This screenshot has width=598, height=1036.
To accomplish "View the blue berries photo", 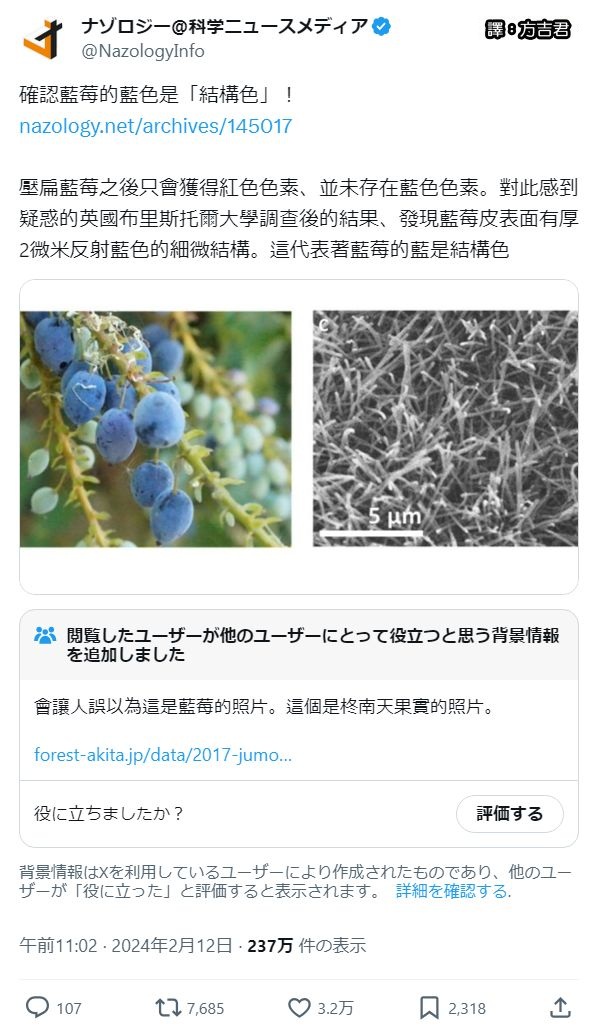I will (155, 429).
